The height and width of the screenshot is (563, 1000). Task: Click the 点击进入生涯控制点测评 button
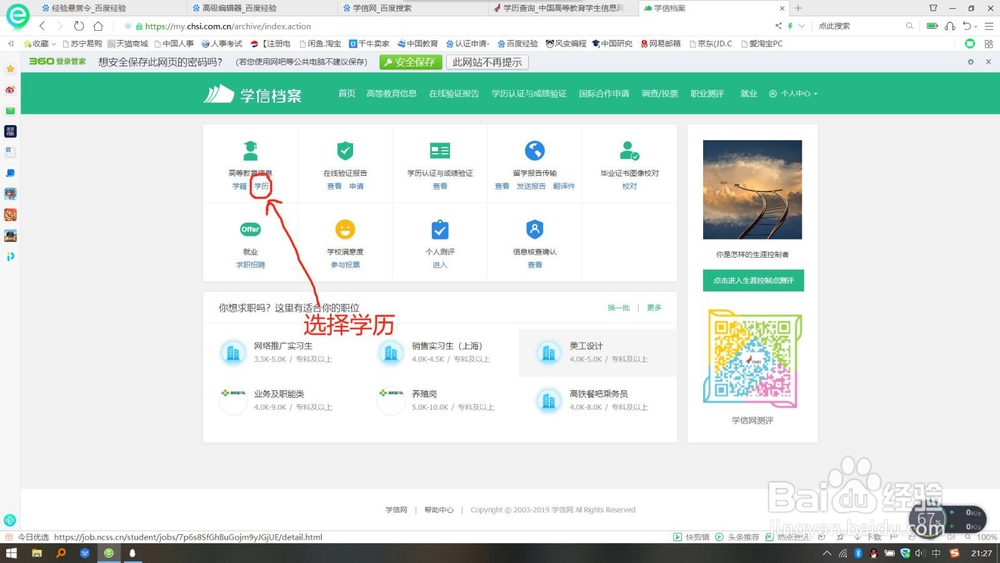(x=753, y=281)
